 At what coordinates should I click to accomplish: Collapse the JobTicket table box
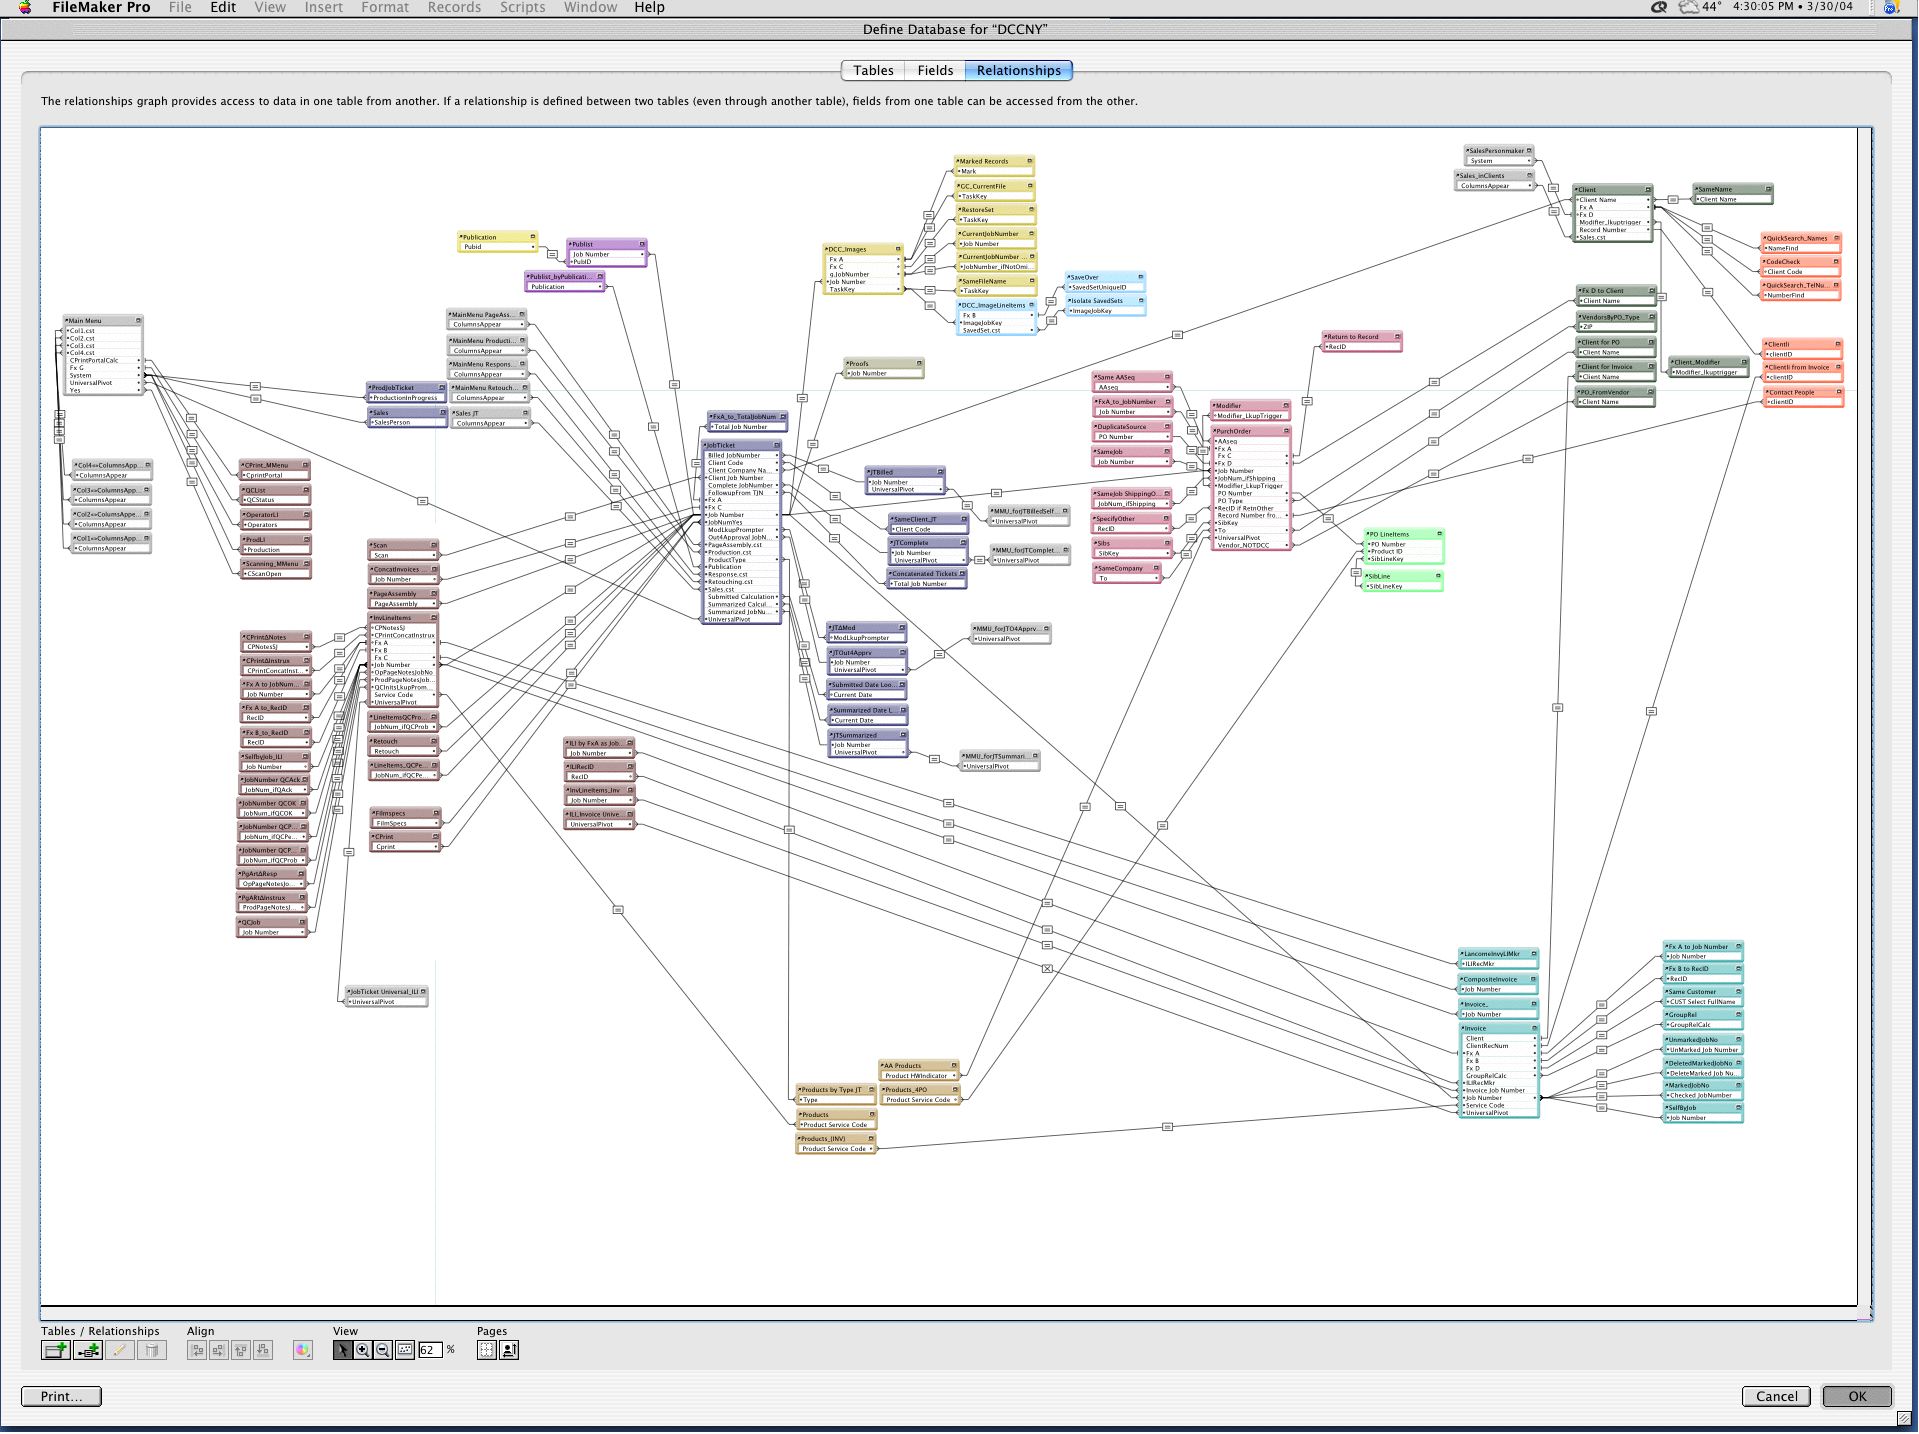[x=777, y=445]
